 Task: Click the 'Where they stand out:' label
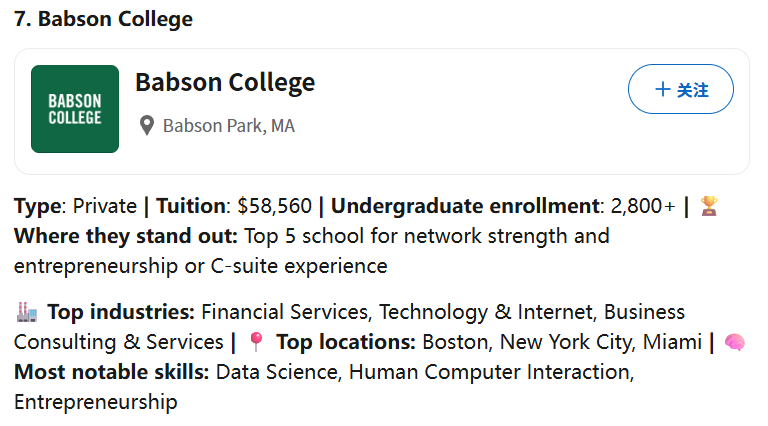click(x=126, y=236)
